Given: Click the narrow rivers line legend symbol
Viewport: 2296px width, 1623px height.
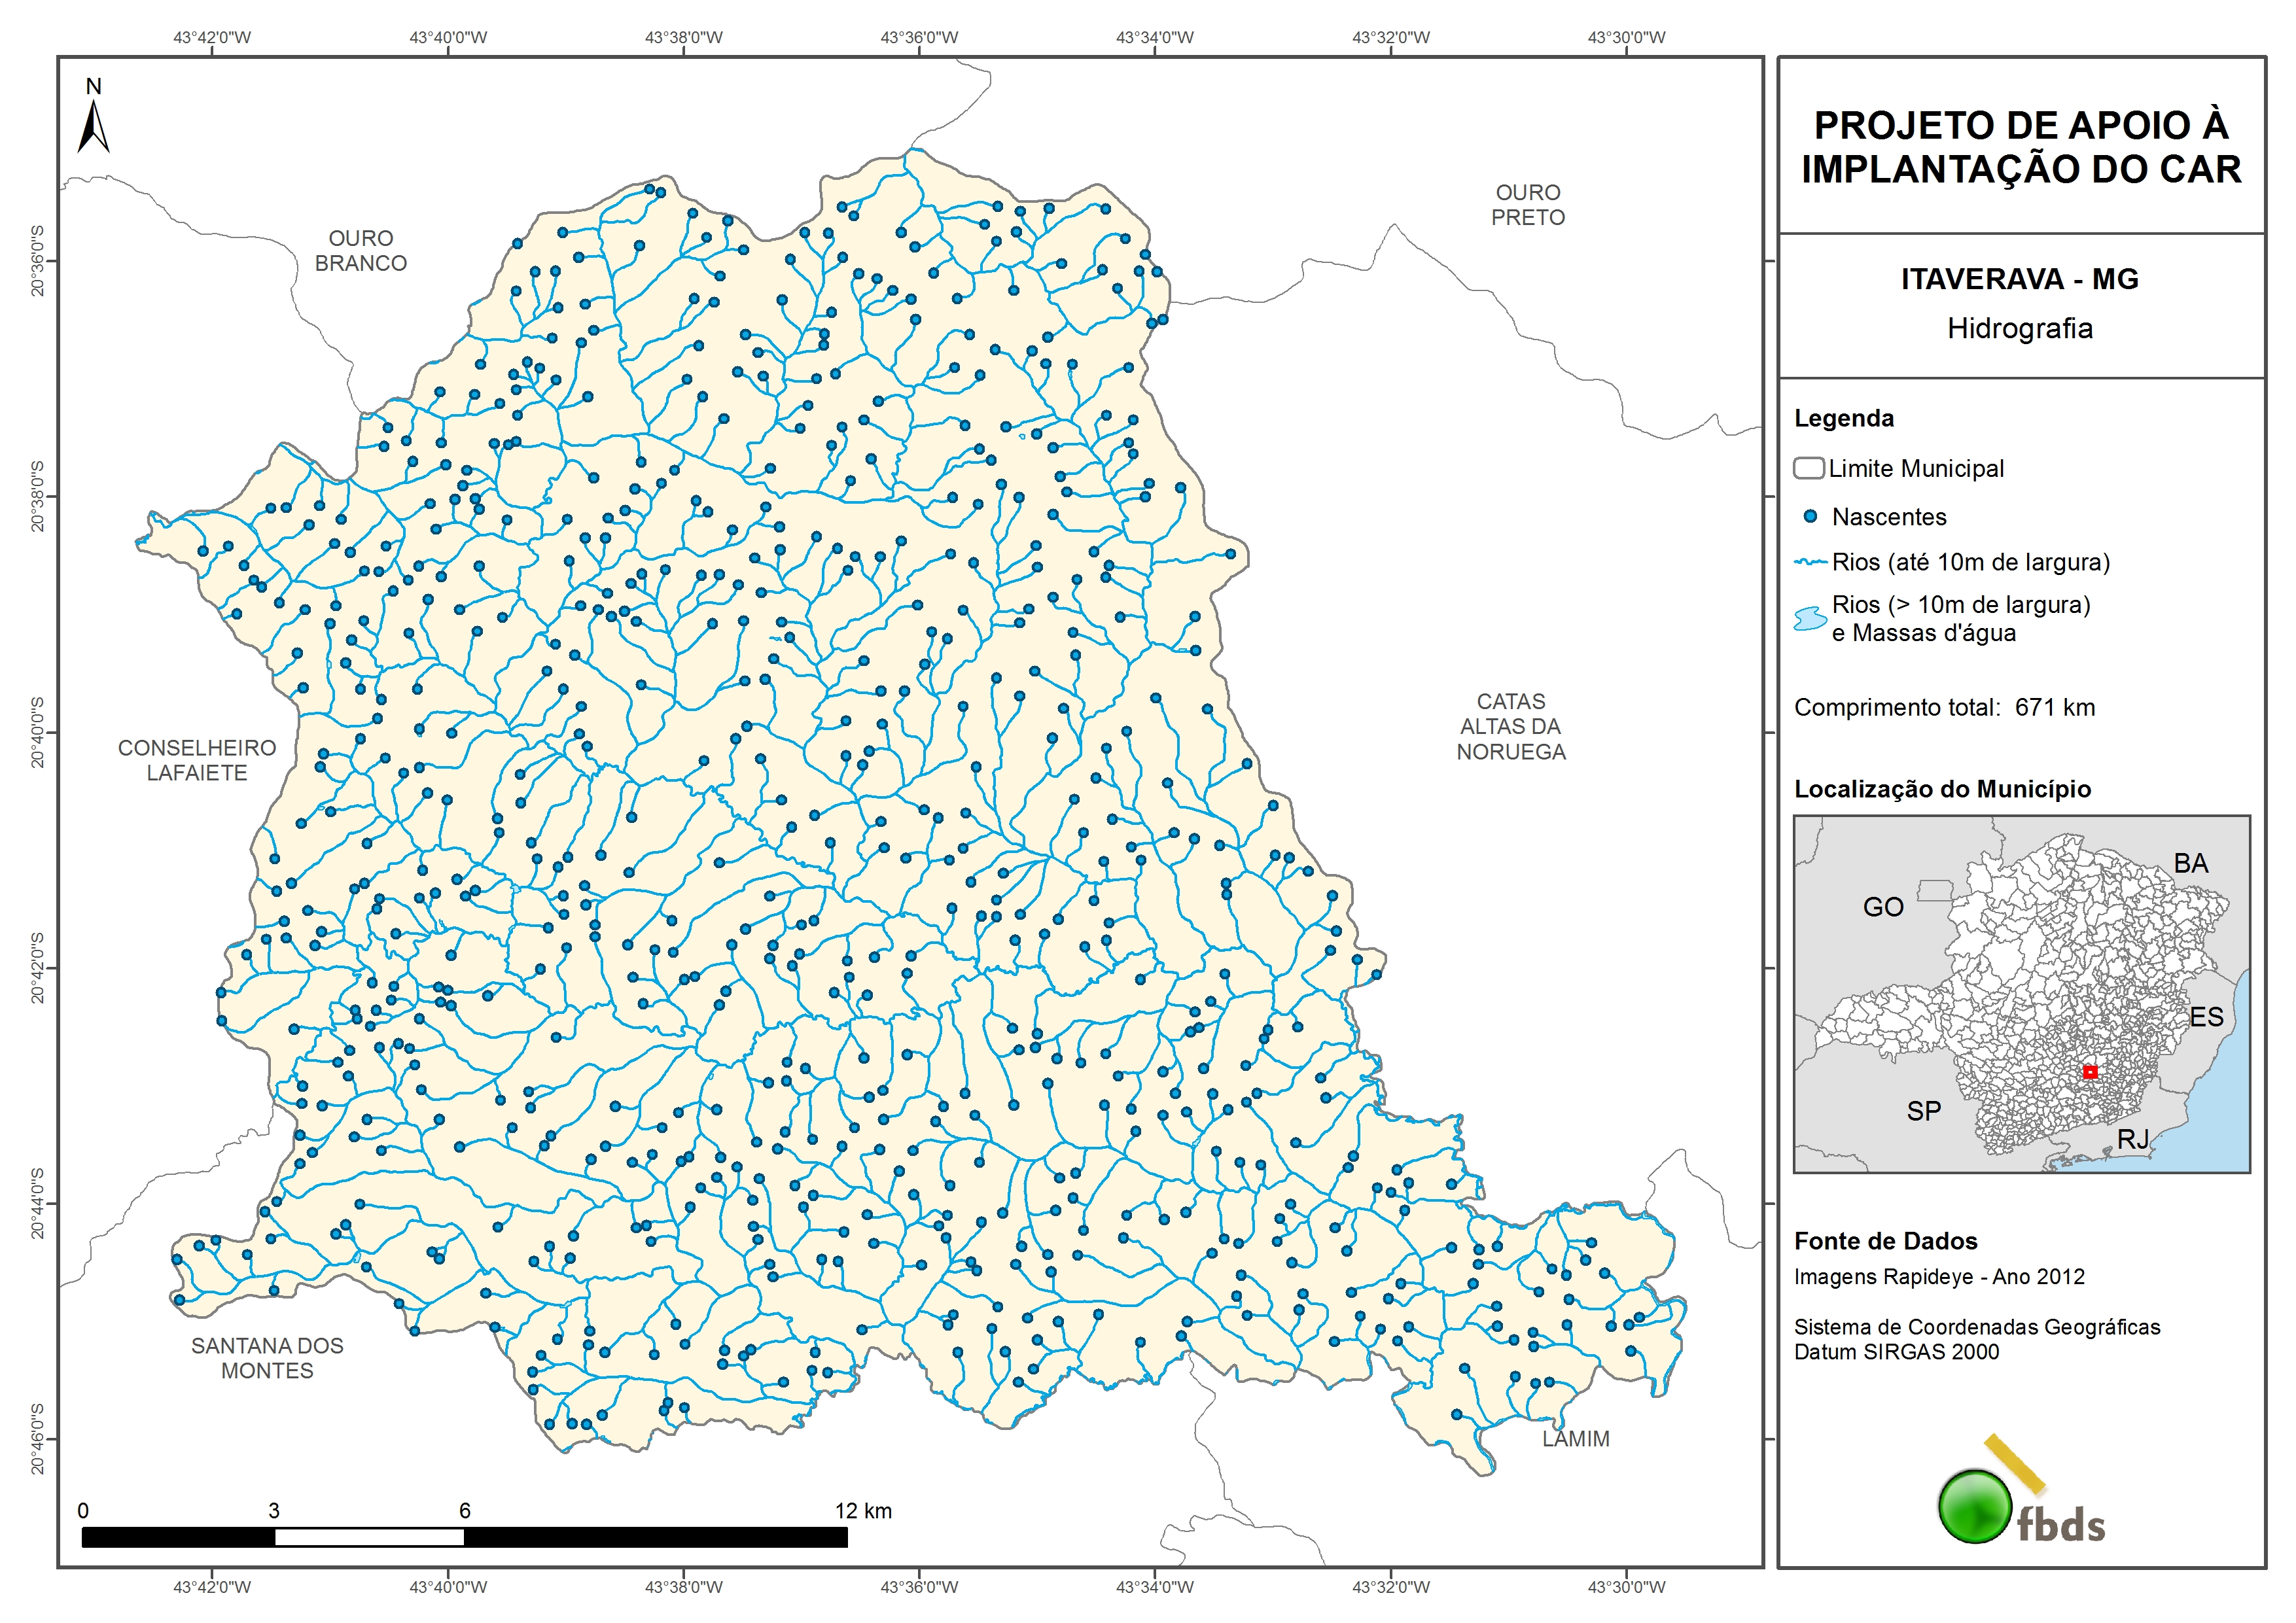Looking at the screenshot, I should click(x=1810, y=562).
